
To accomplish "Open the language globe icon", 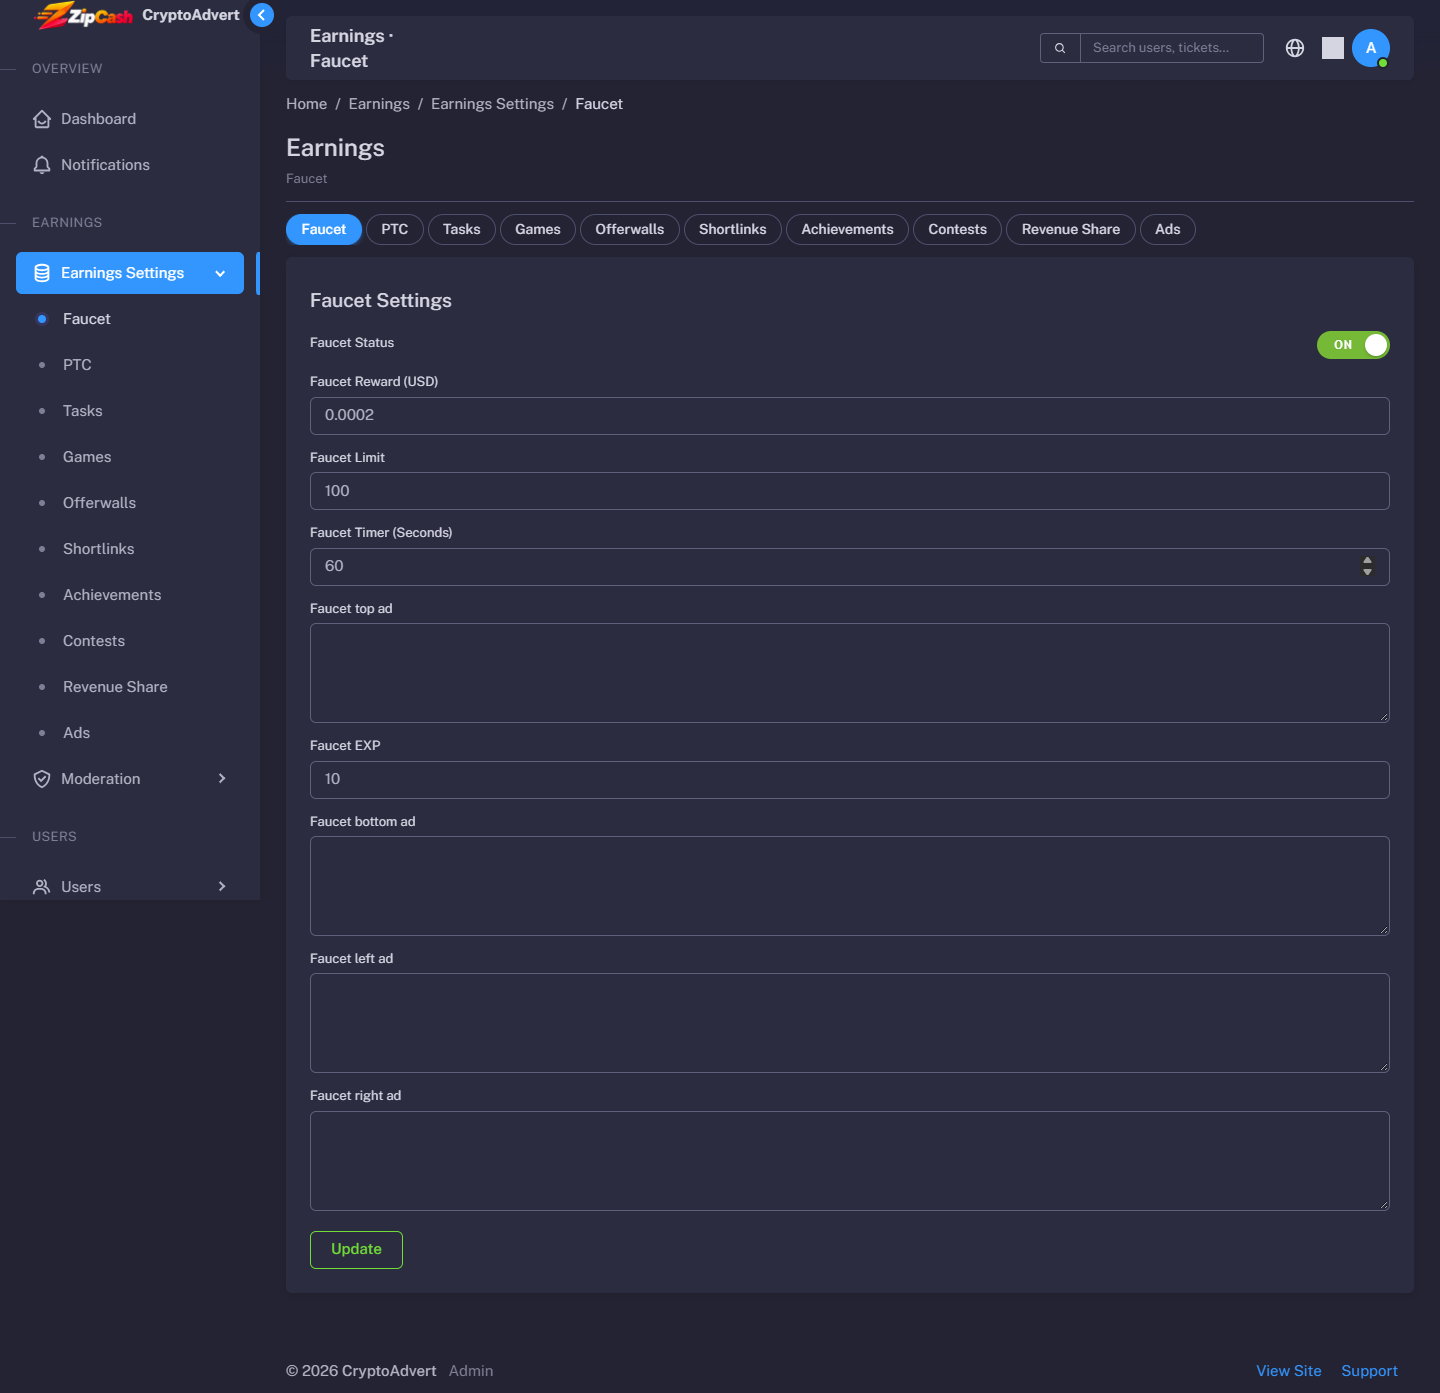I will click(x=1295, y=48).
